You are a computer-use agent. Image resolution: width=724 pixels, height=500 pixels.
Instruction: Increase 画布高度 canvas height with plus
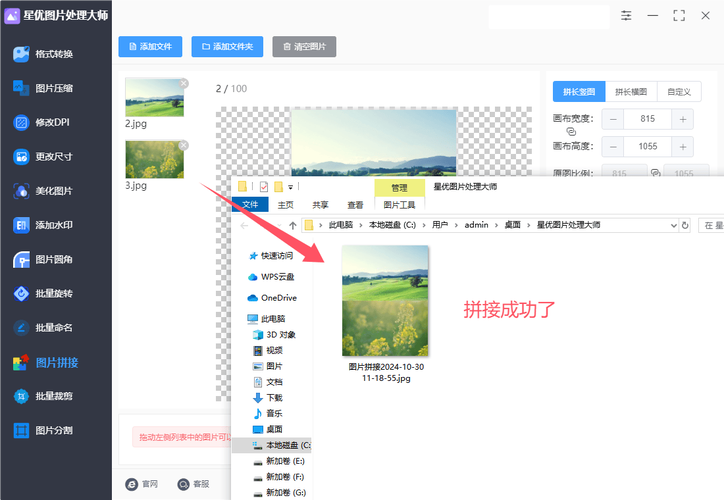682,147
